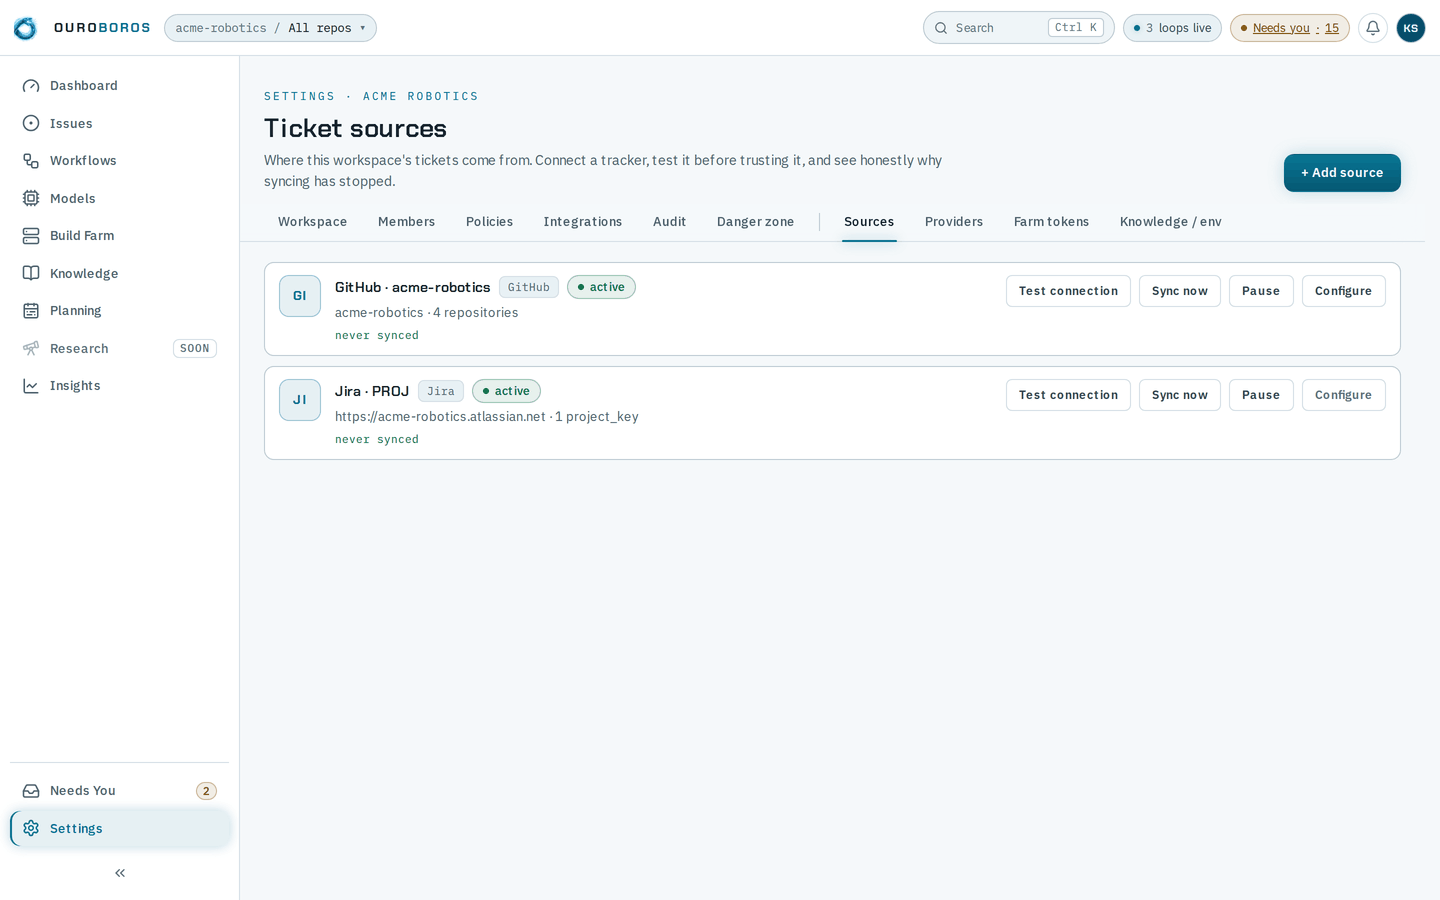Open the Build Farm server icon
The width and height of the screenshot is (1440, 900).
click(31, 236)
